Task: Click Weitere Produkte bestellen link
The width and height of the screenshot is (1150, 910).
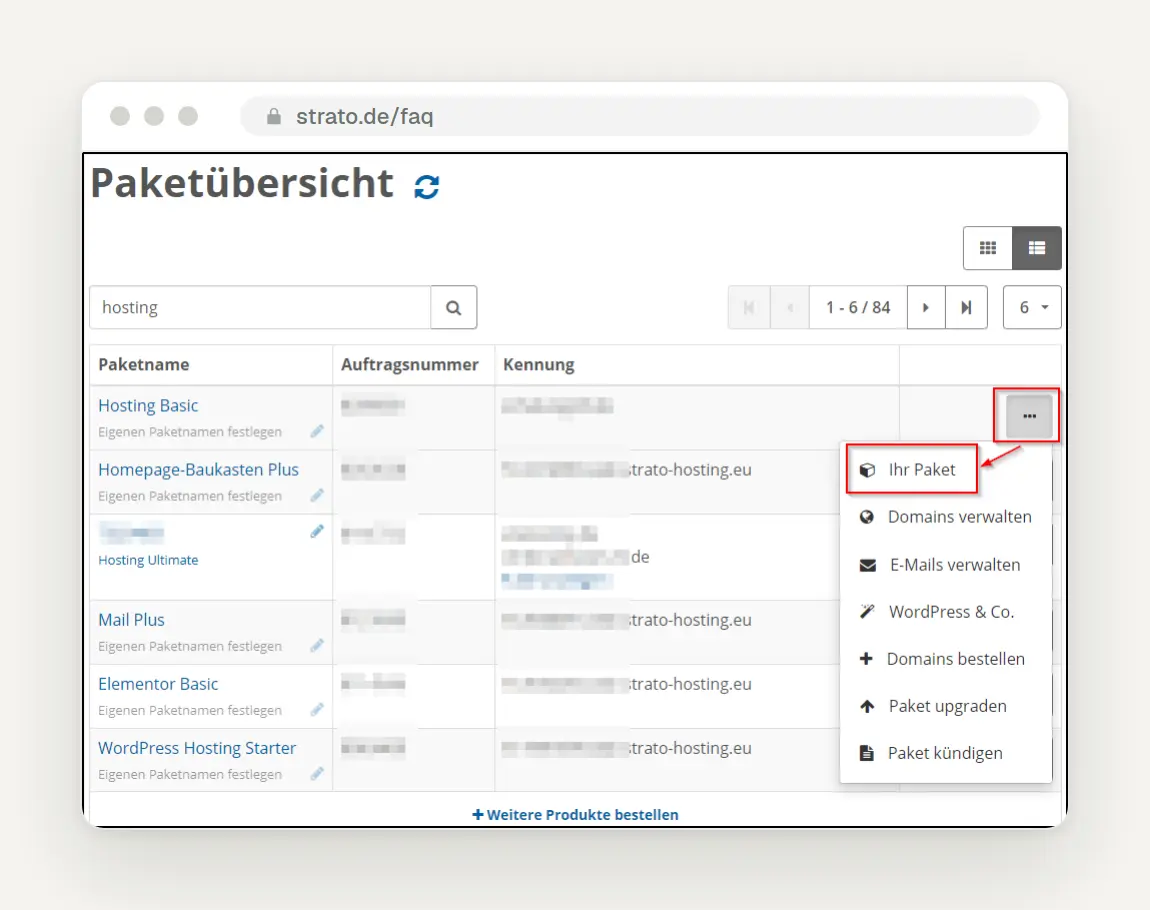Action: (576, 815)
